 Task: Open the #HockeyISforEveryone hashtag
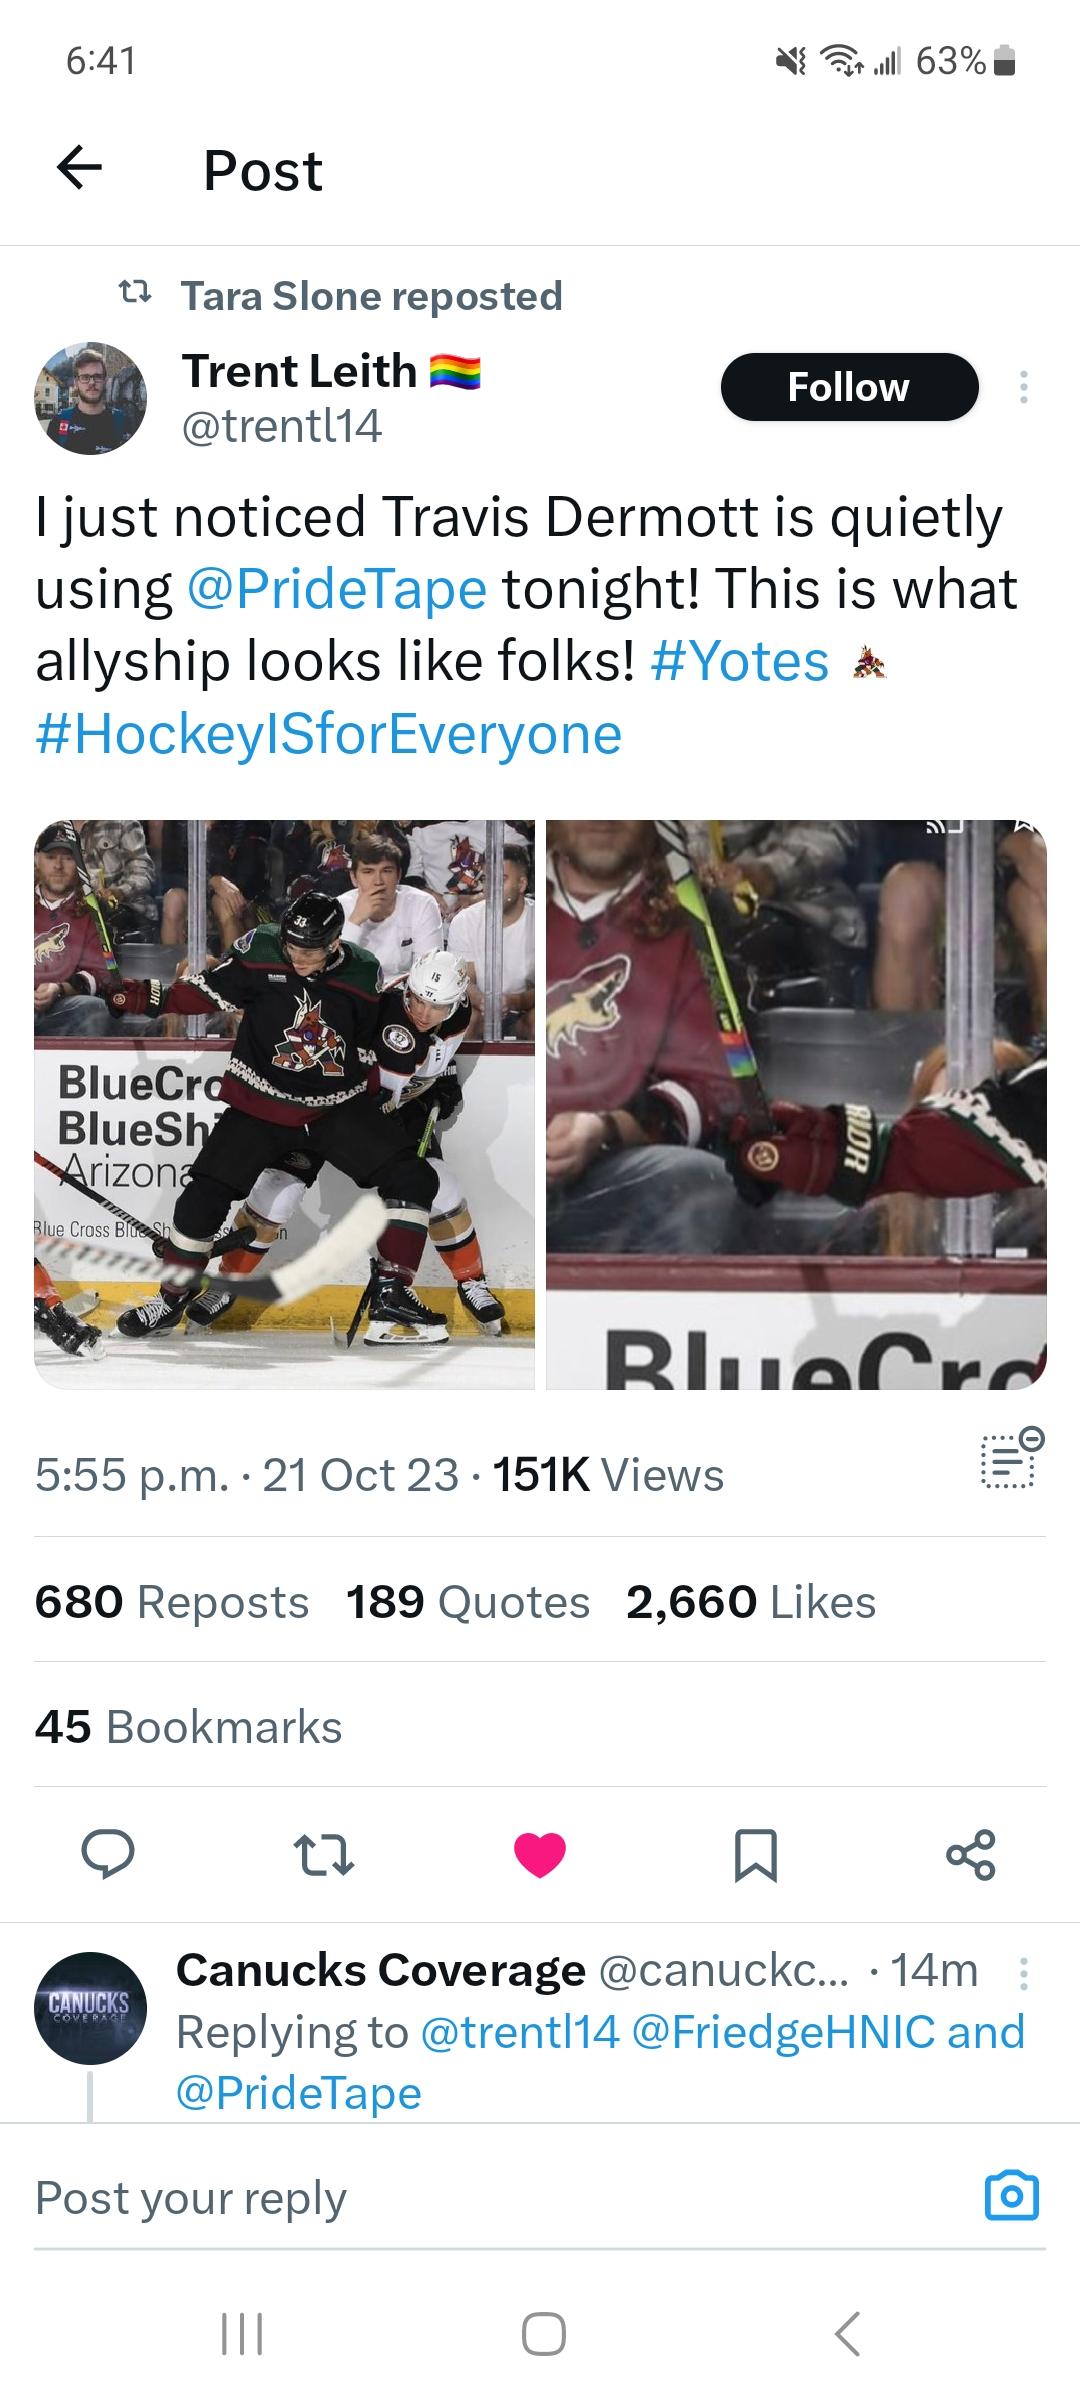tap(328, 734)
